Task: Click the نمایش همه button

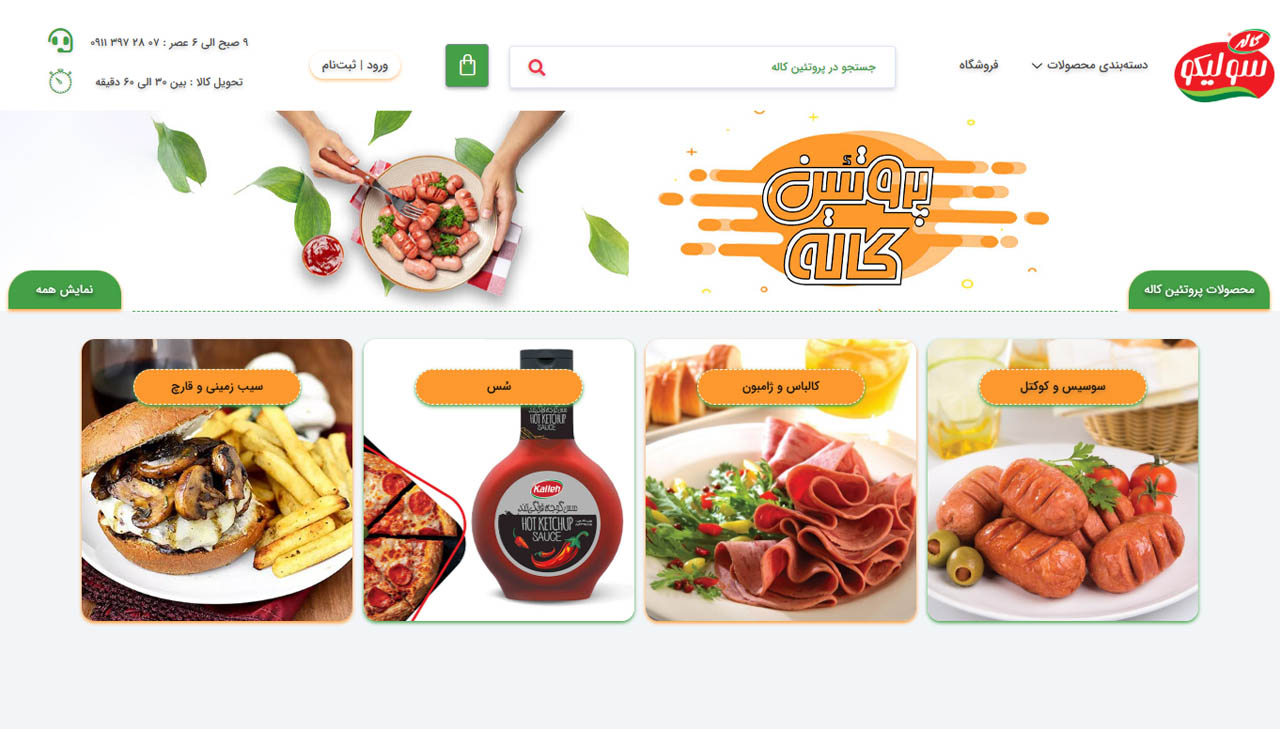Action: [65, 290]
